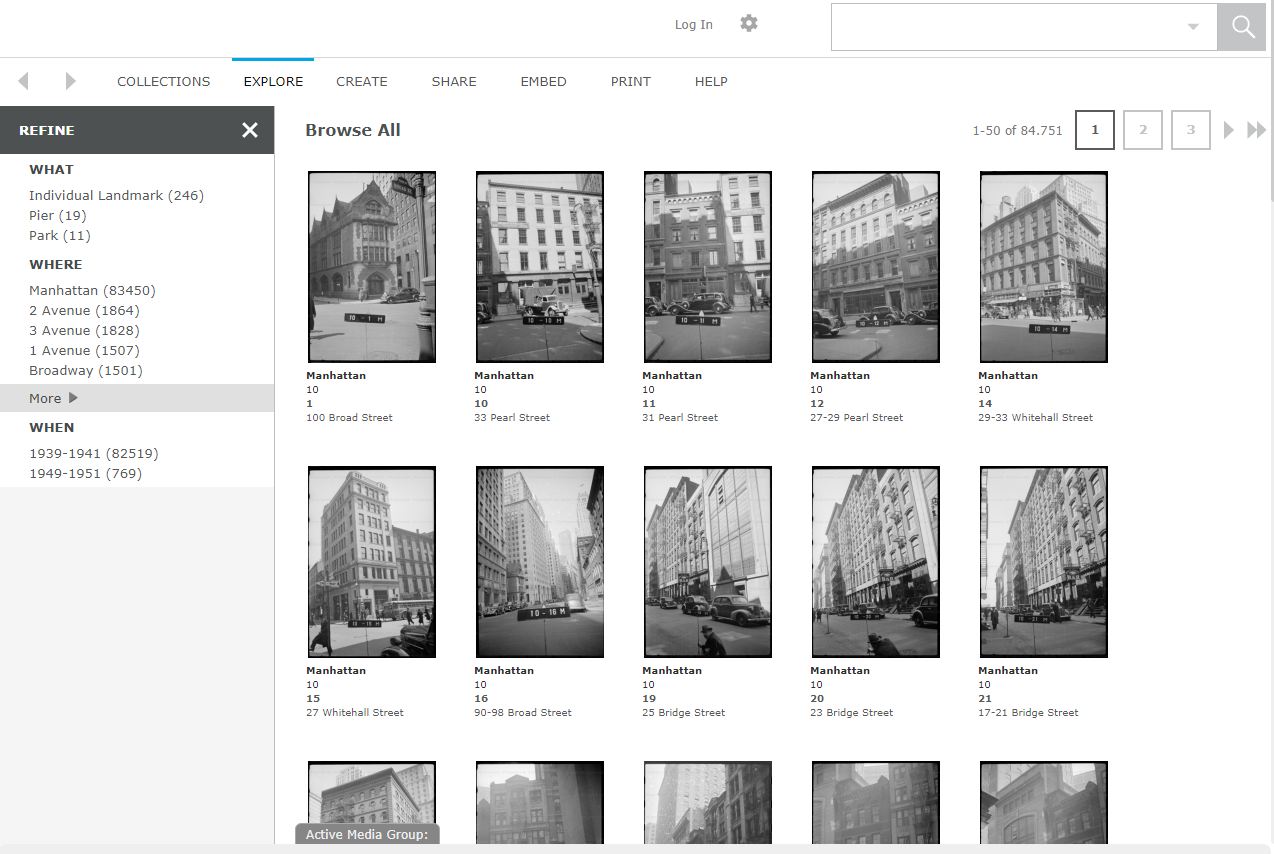
Task: Click the '27 Whitehall Street' caption text
Action: click(x=355, y=713)
